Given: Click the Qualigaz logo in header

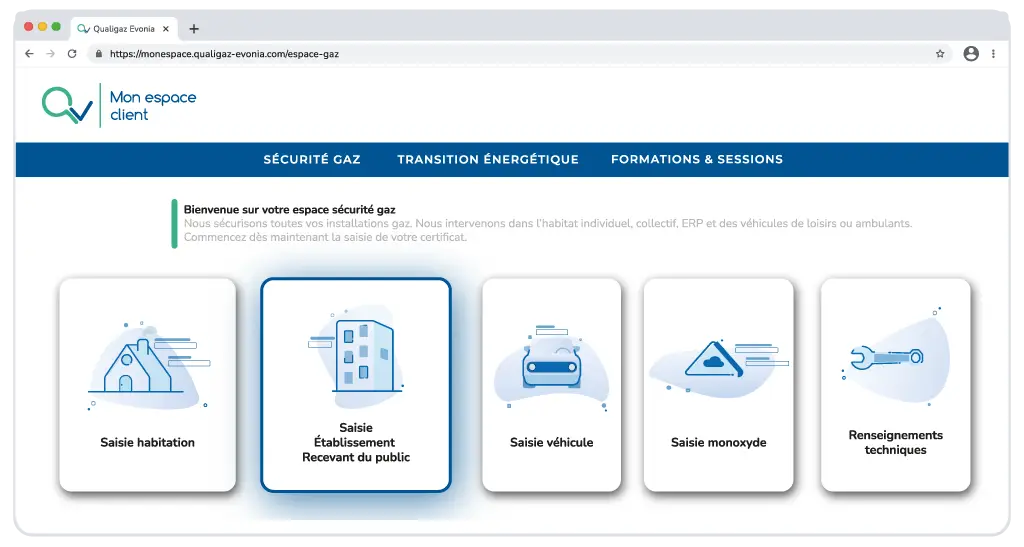Looking at the screenshot, I should (x=67, y=105).
